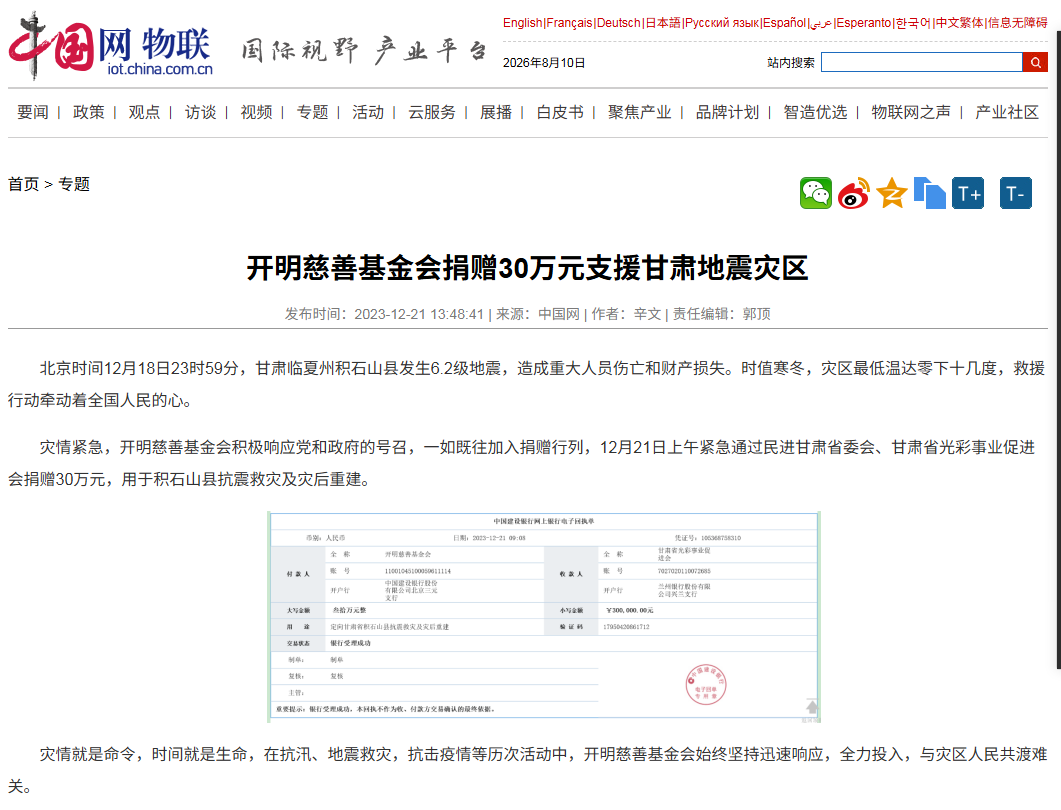Click the editor name 郭顶
The height and width of the screenshot is (810, 1061).
[757, 314]
